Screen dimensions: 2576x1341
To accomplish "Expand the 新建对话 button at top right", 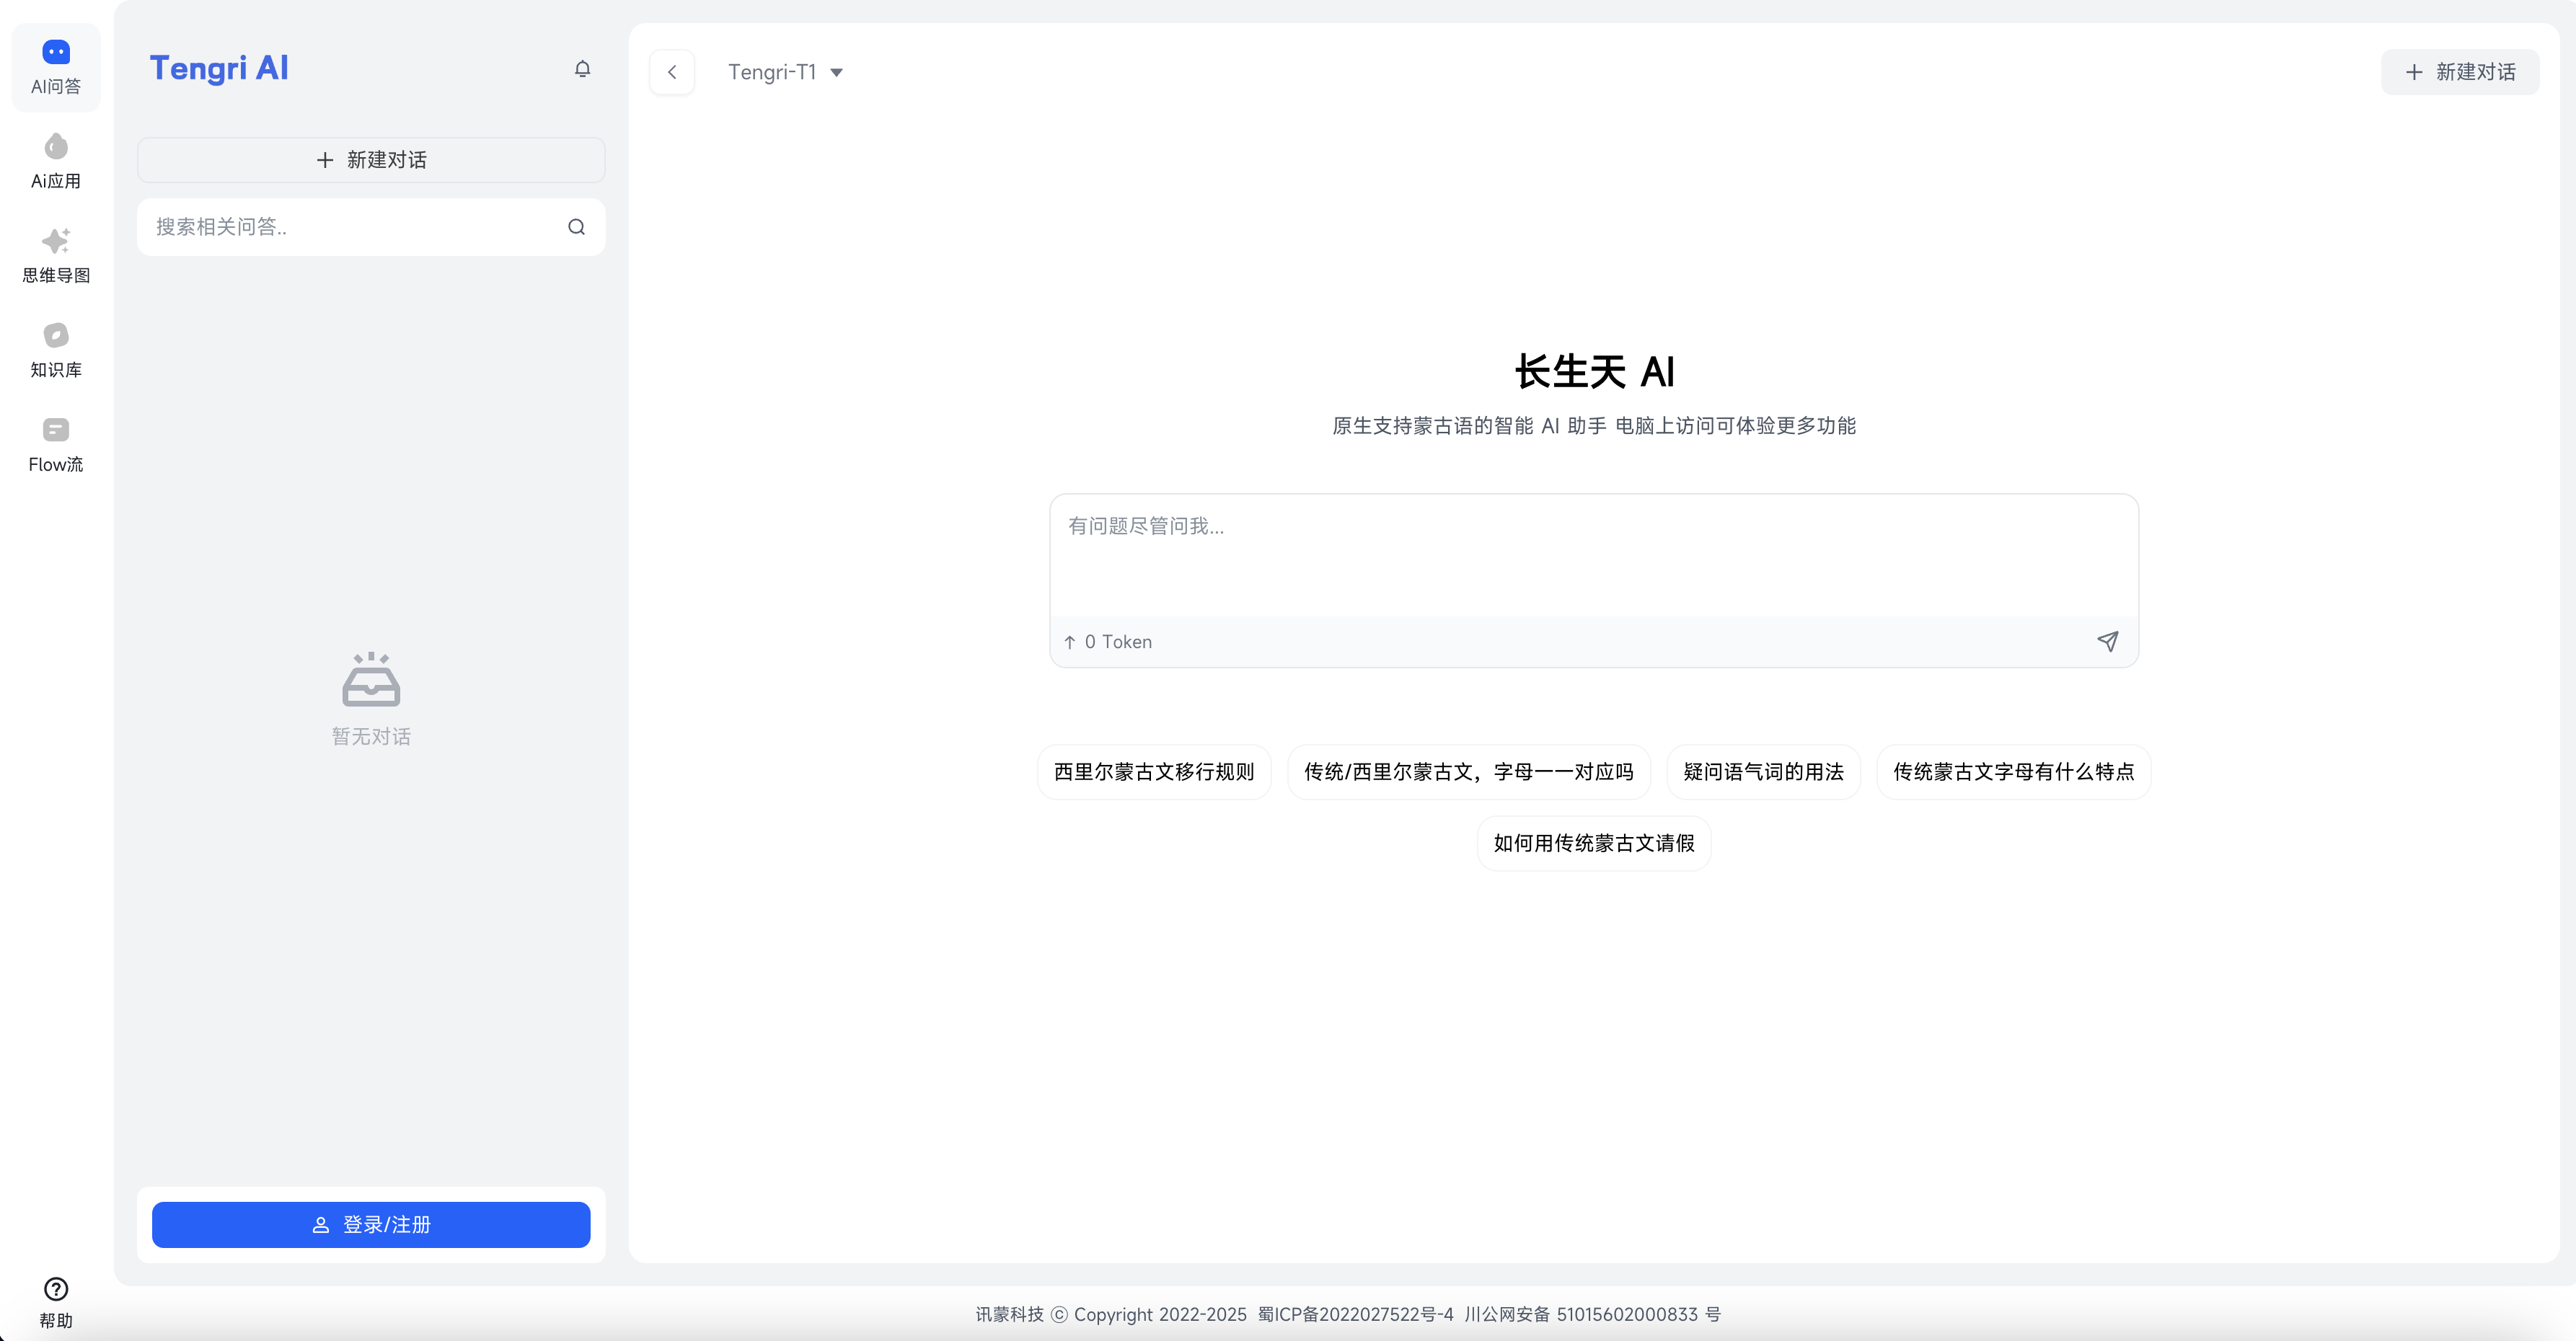I will [x=2460, y=71].
